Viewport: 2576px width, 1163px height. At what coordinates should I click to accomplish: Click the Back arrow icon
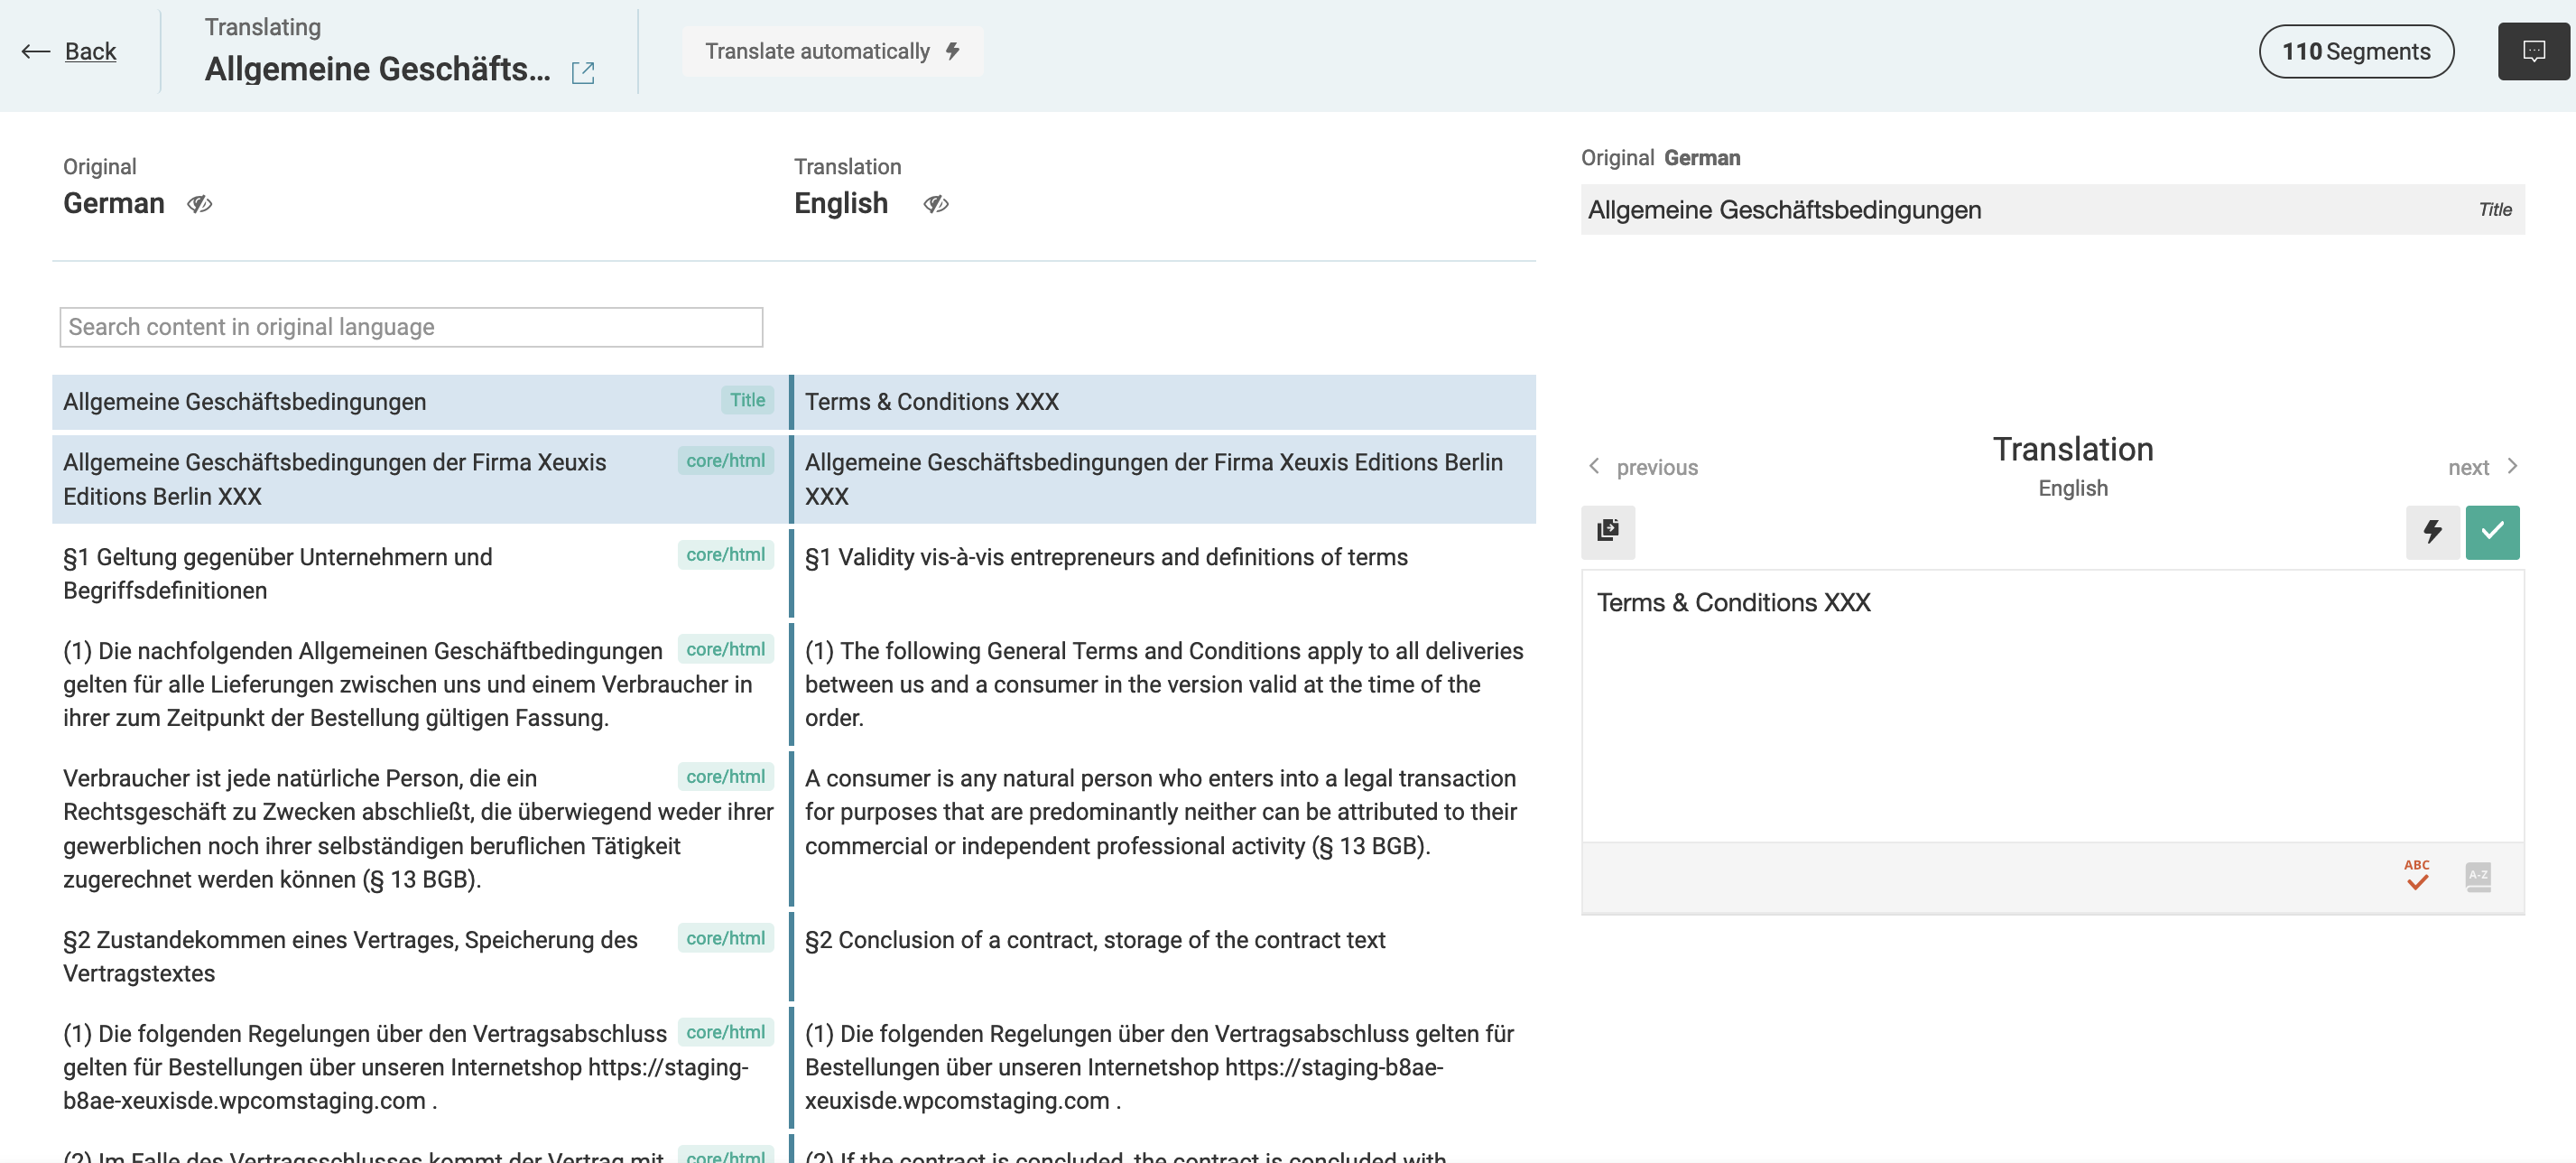click(36, 51)
